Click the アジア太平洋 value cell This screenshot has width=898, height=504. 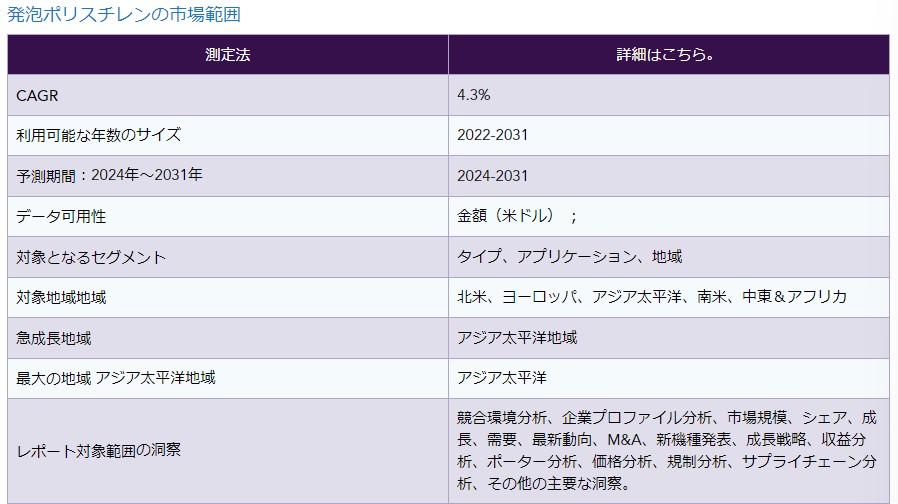click(669, 379)
